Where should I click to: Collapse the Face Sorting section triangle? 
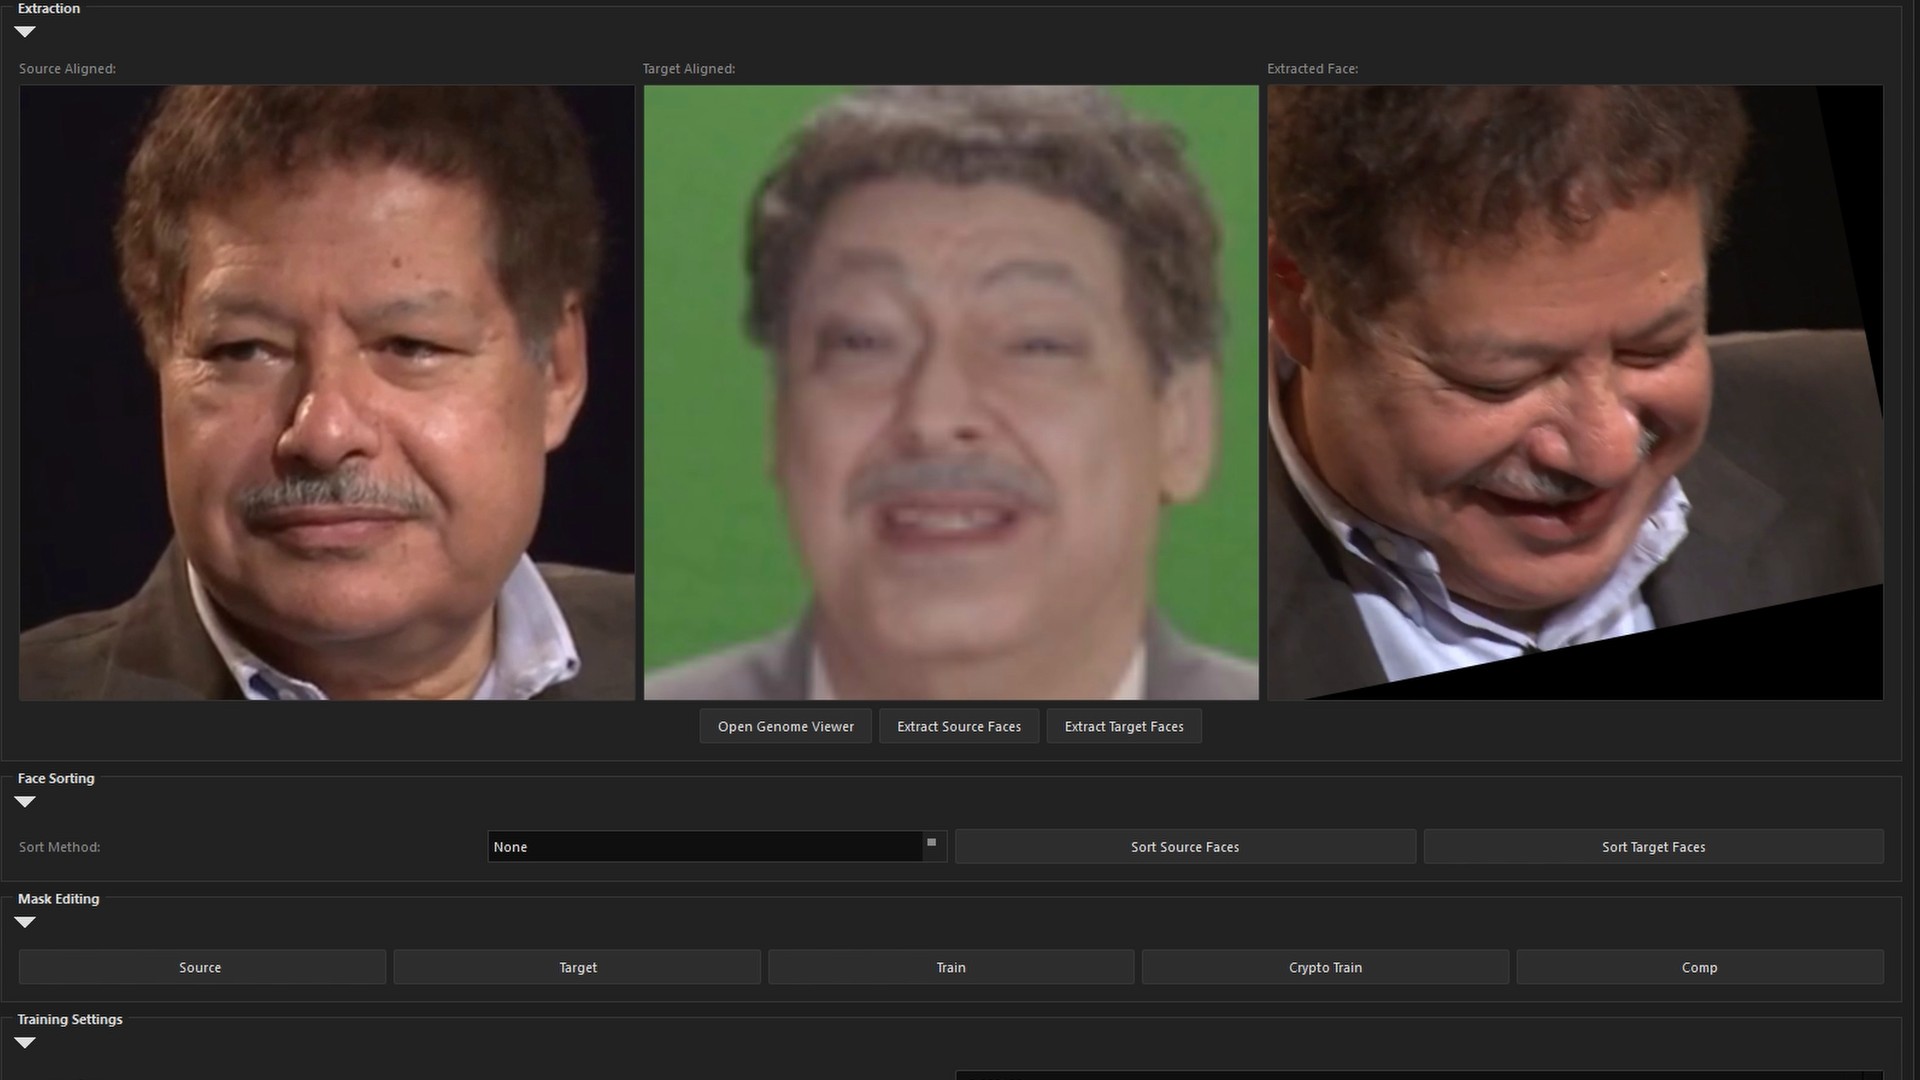[25, 802]
